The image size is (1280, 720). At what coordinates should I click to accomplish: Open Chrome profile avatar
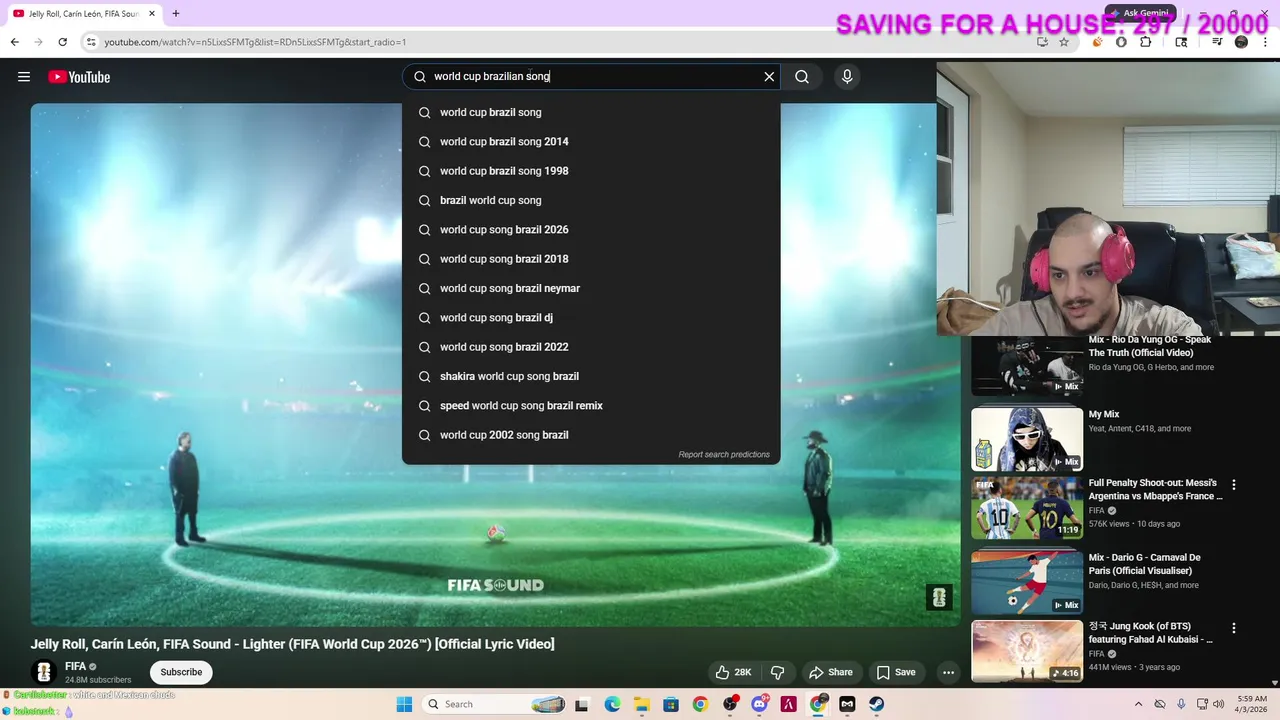[x=1241, y=42]
